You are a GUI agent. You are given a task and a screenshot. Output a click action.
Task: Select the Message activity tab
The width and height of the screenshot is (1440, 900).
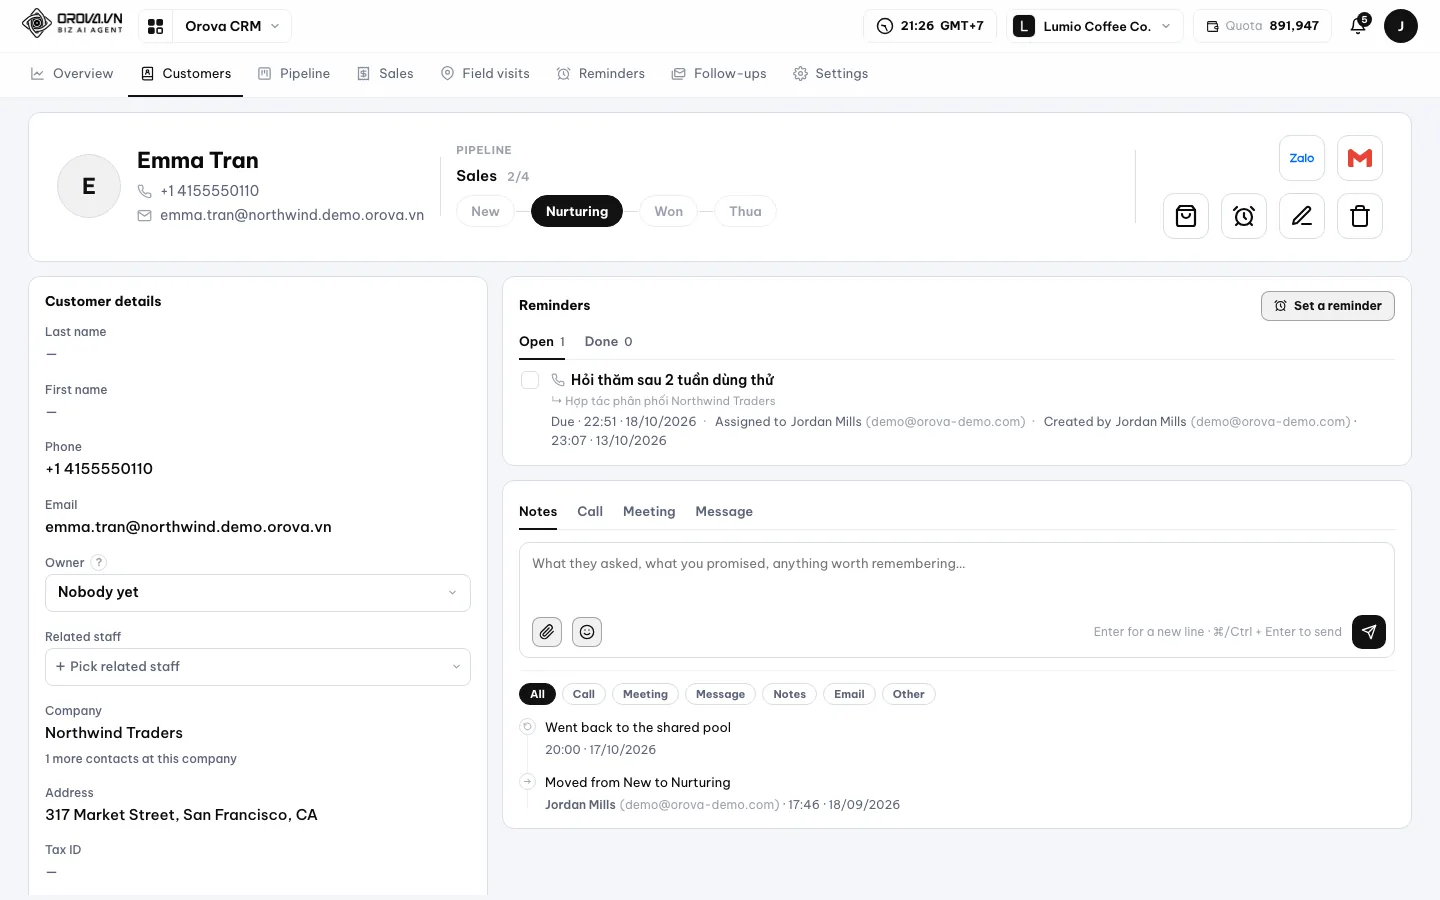(x=724, y=512)
